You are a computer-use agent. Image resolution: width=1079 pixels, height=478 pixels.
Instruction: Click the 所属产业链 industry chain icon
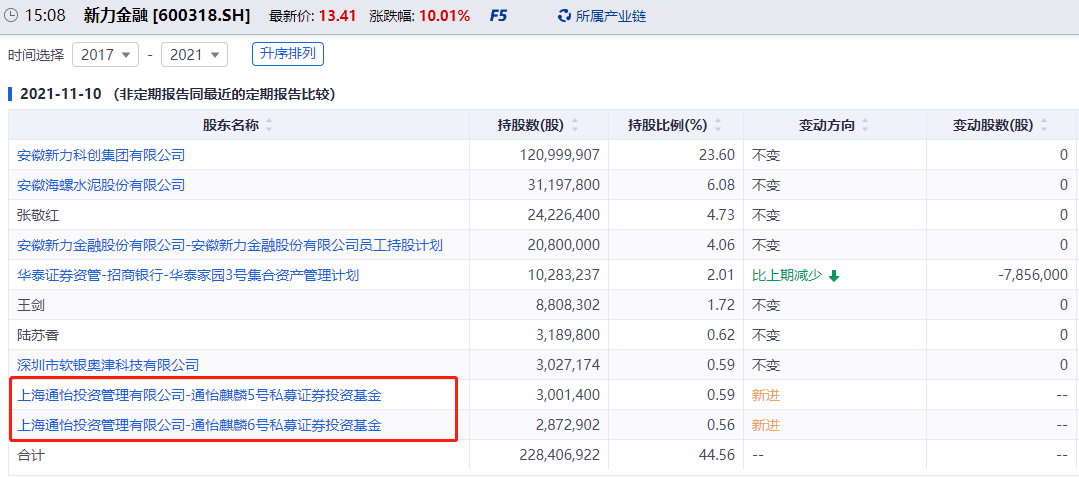[565, 16]
